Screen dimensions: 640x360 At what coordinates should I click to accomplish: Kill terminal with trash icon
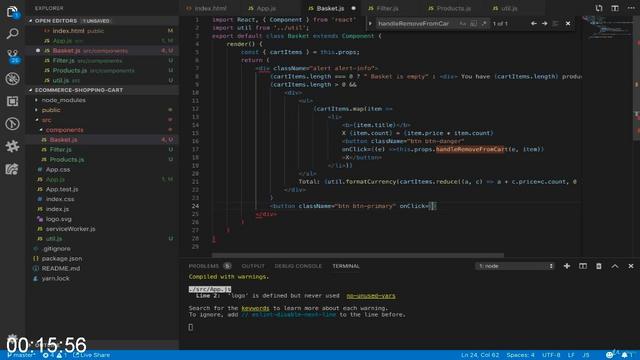599,266
